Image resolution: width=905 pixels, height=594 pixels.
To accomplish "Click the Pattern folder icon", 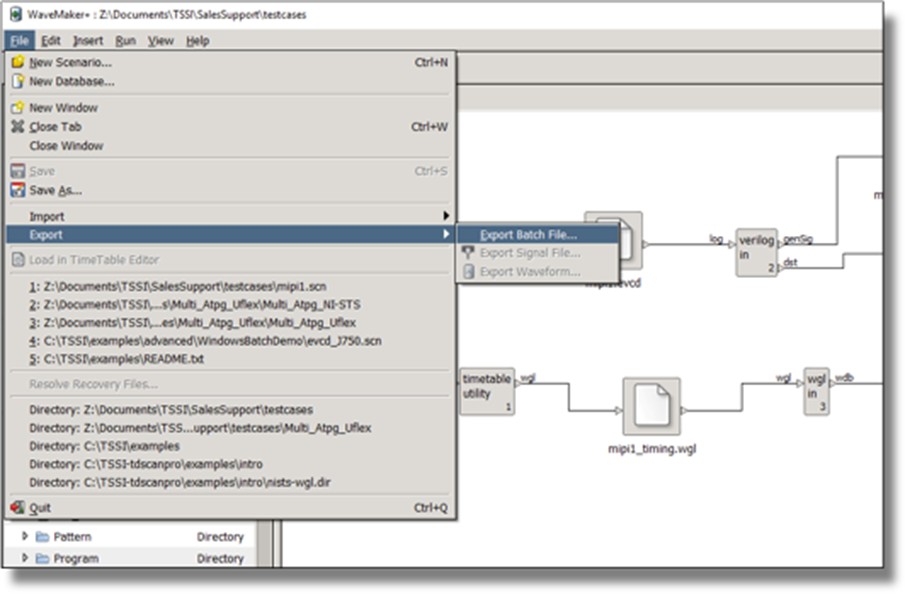I will pyautogui.click(x=42, y=537).
